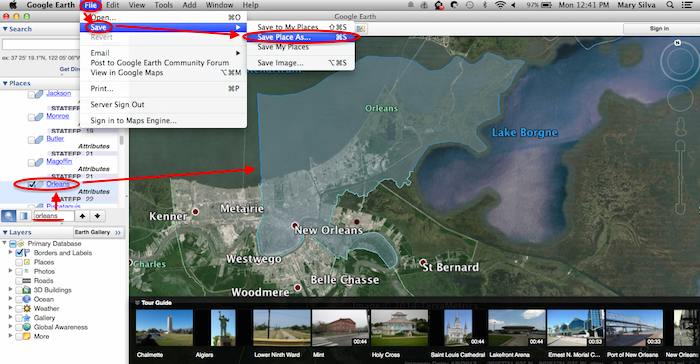The image size is (700, 364).
Task: Click the Global Awareness layer icon
Action: pyautogui.click(x=27, y=327)
